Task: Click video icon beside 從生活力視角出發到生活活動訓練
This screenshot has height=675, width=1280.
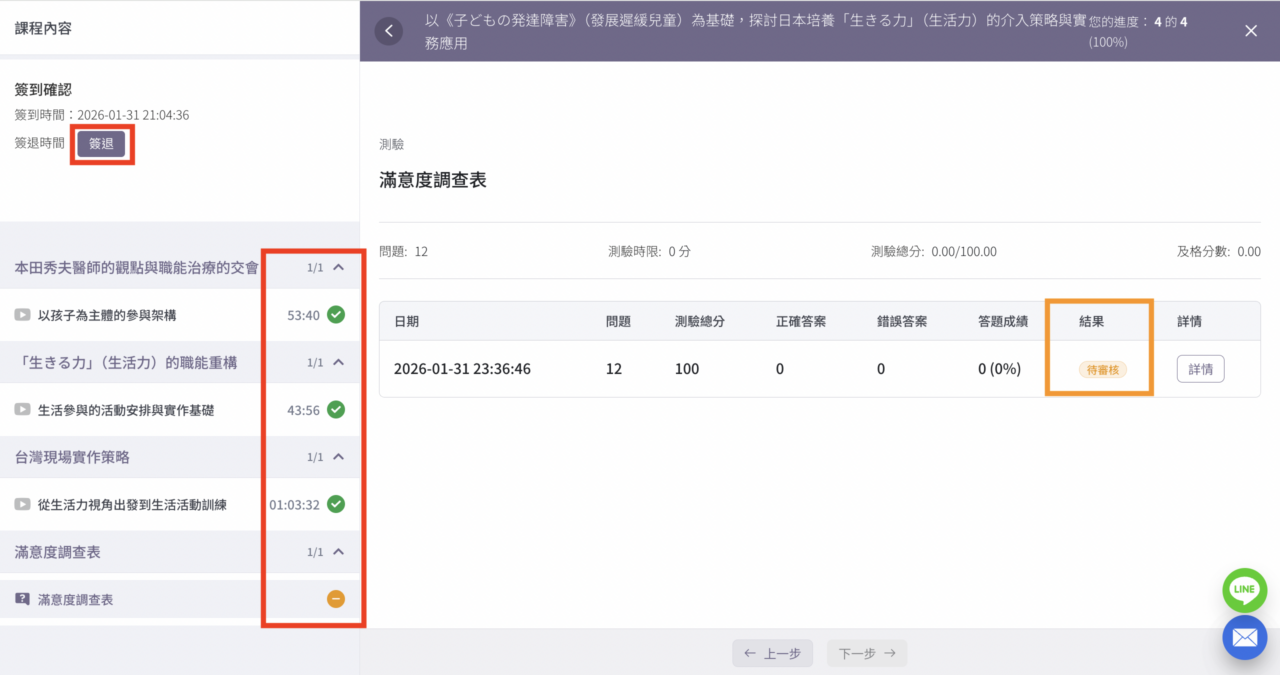Action: click(x=22, y=505)
